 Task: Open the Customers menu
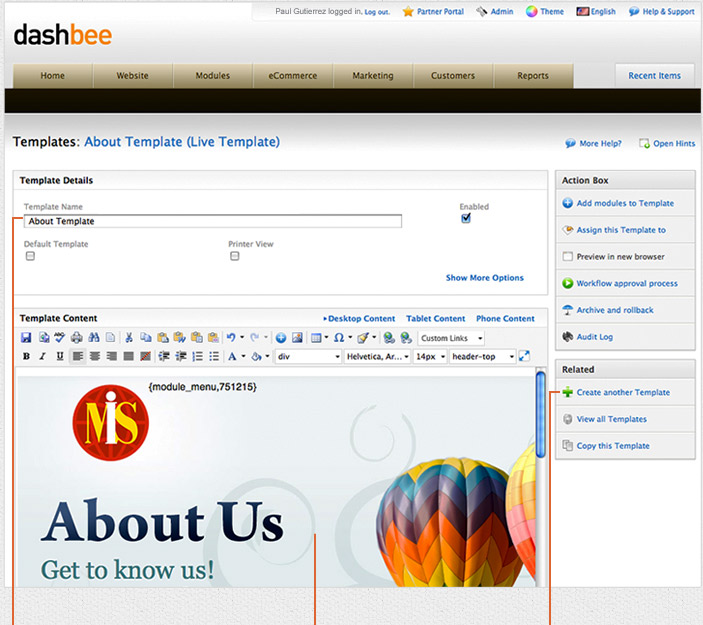pyautogui.click(x=453, y=76)
